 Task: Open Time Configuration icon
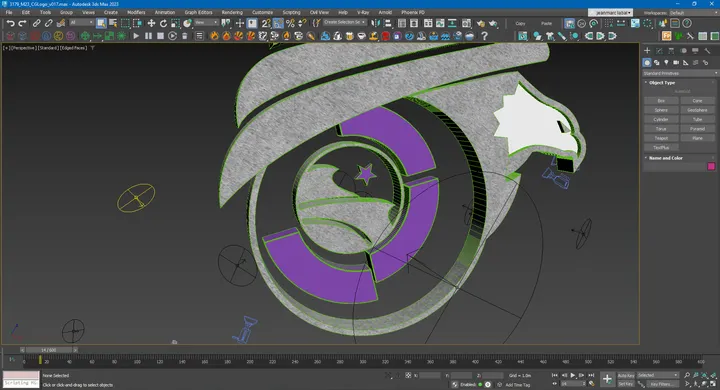pyautogui.click(x=592, y=384)
